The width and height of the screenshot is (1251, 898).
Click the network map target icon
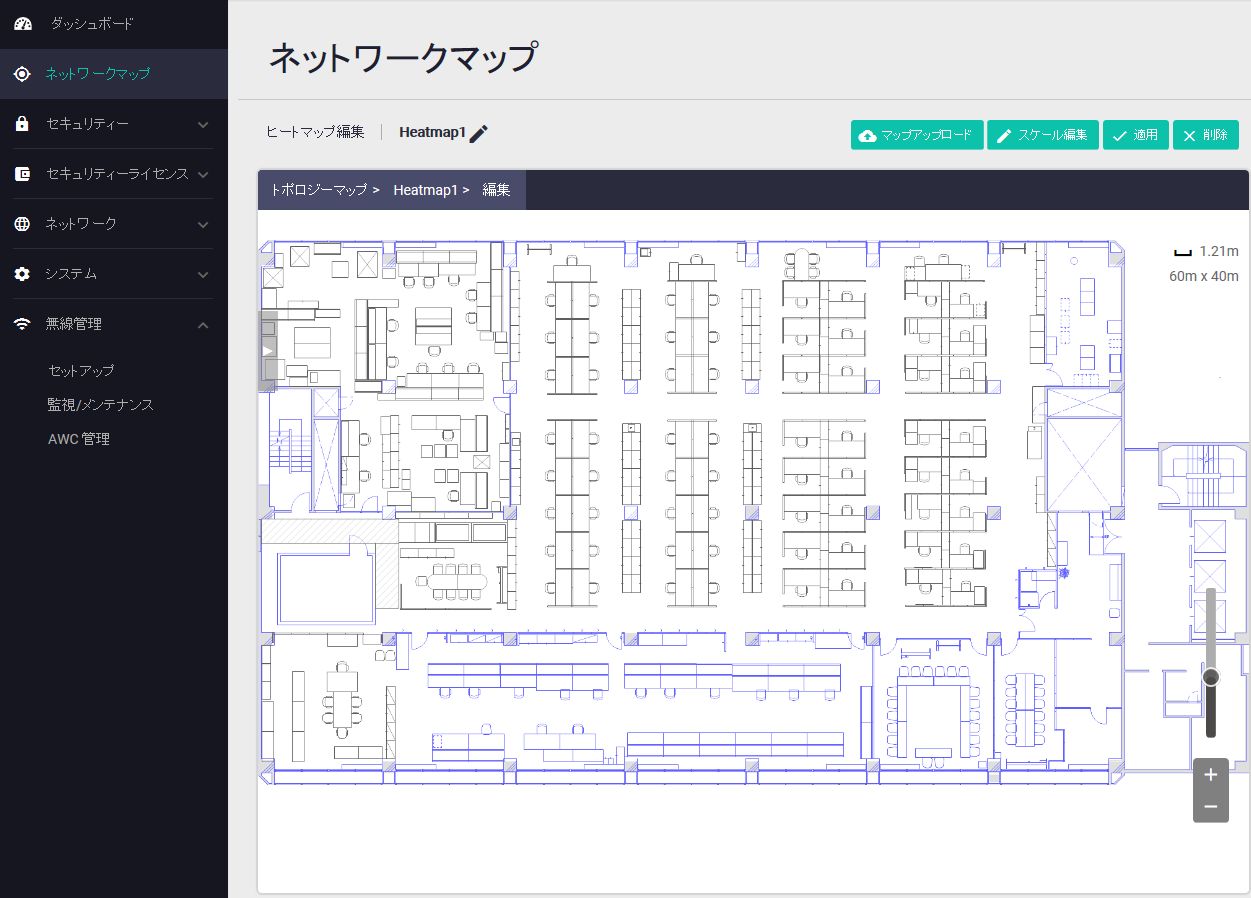point(22,74)
